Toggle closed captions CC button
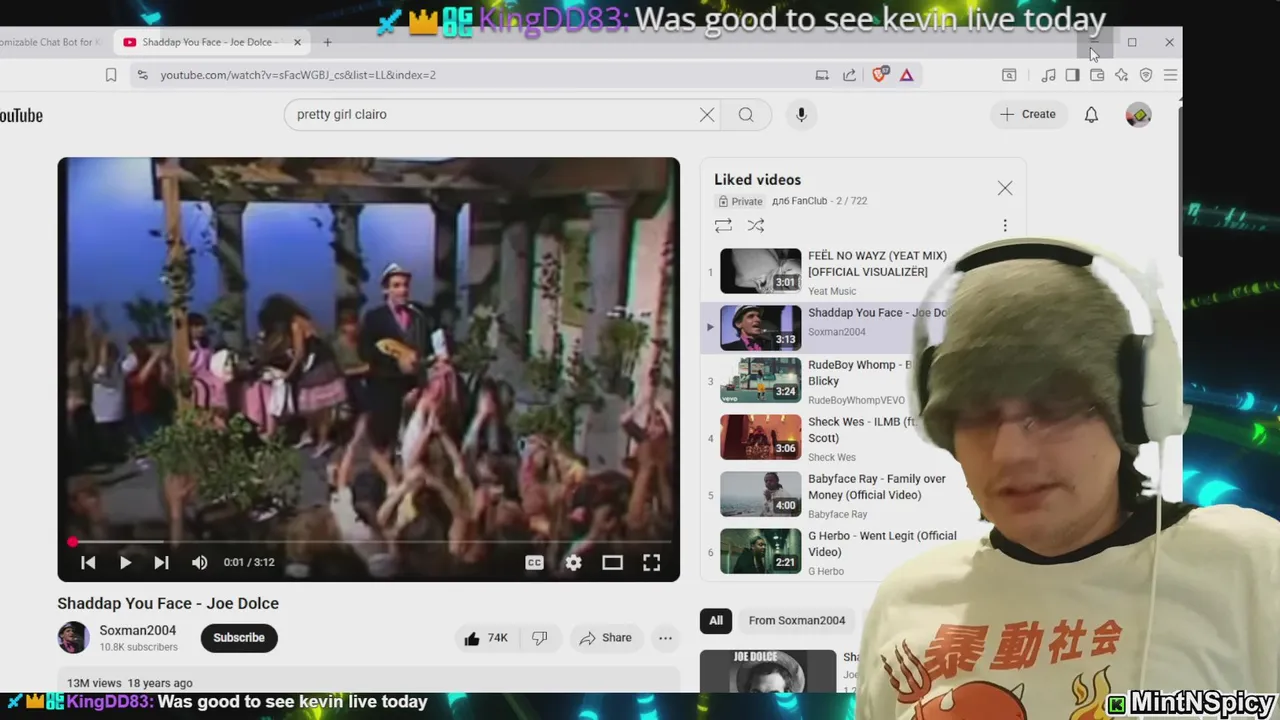 534,562
